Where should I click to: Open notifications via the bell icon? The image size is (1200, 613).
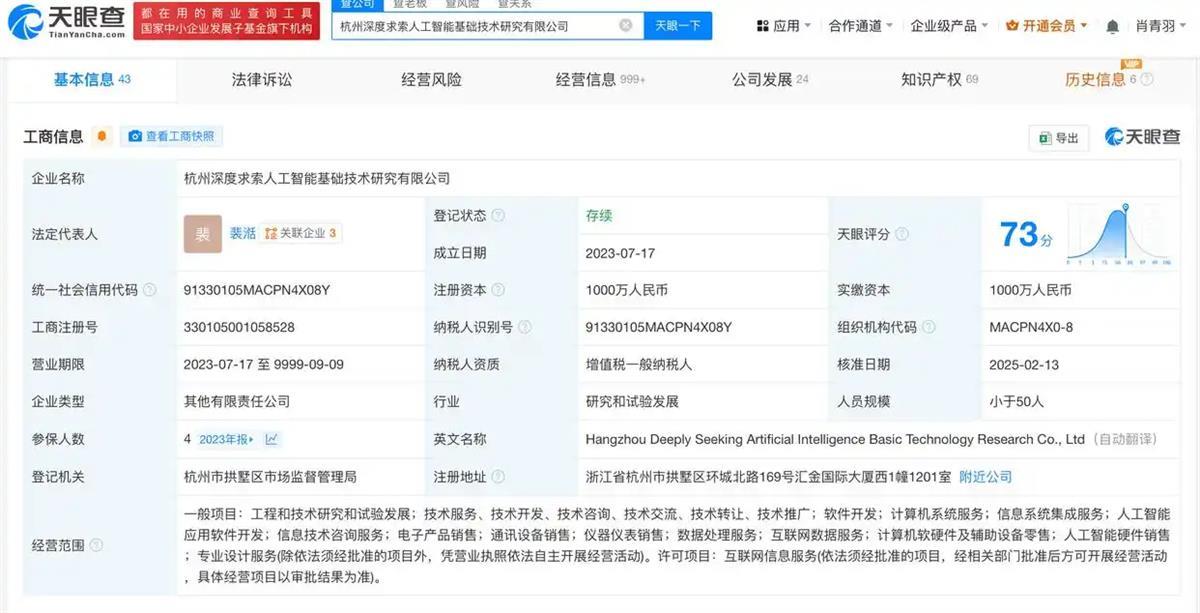1112,25
